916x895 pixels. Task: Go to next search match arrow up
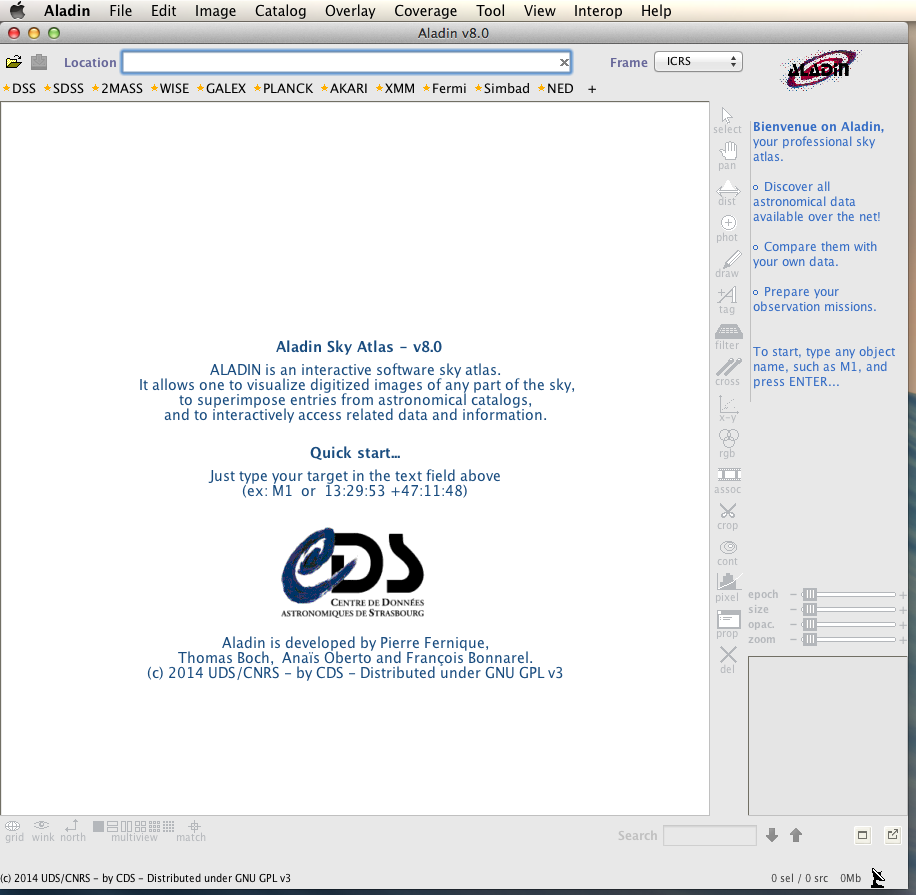pyautogui.click(x=796, y=835)
